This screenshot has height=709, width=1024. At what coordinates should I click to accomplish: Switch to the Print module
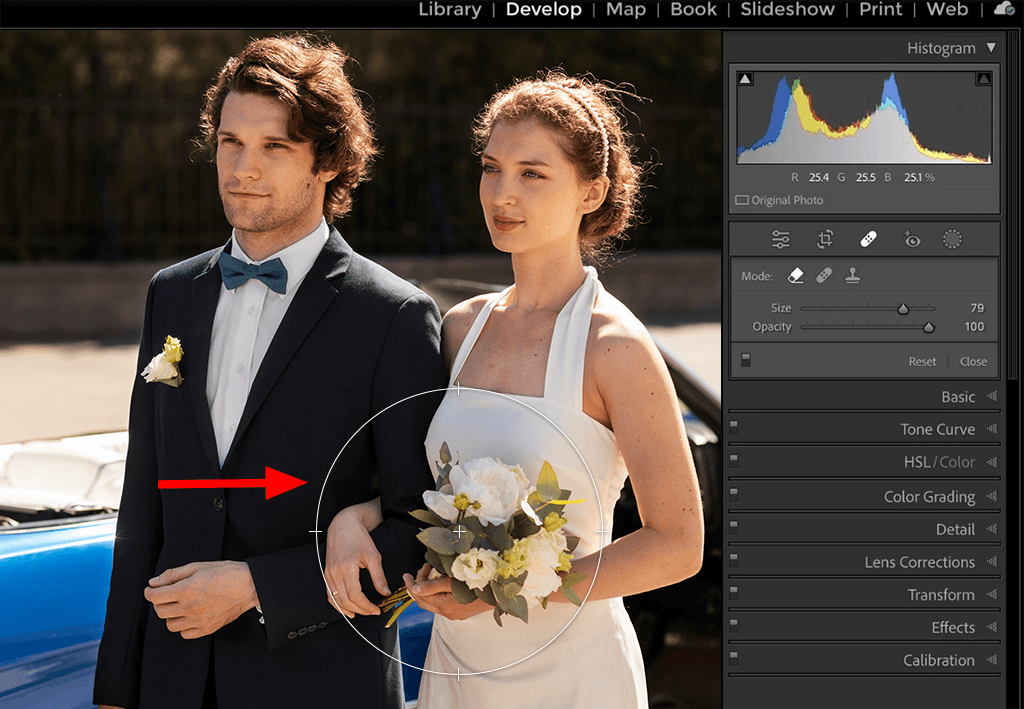[880, 9]
